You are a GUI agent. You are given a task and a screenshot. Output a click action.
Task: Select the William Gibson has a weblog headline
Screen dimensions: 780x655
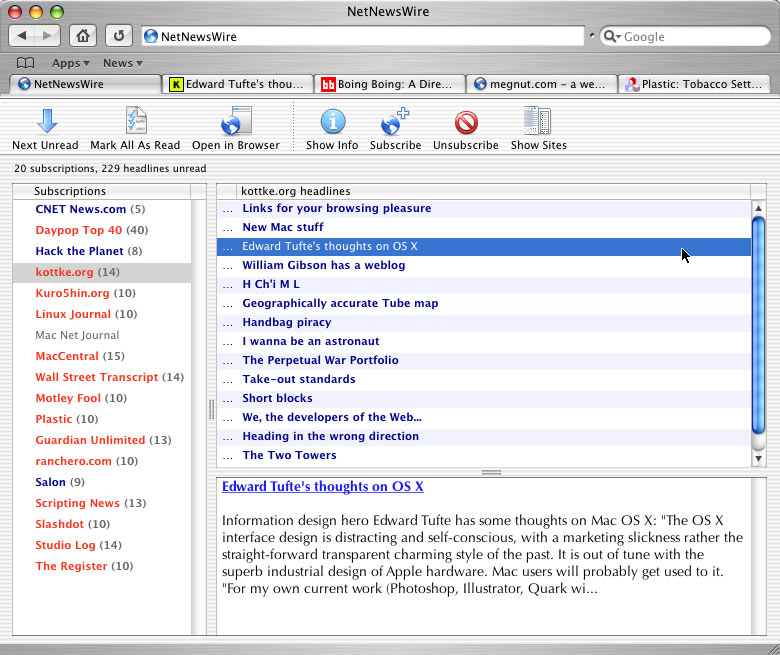[x=323, y=265]
